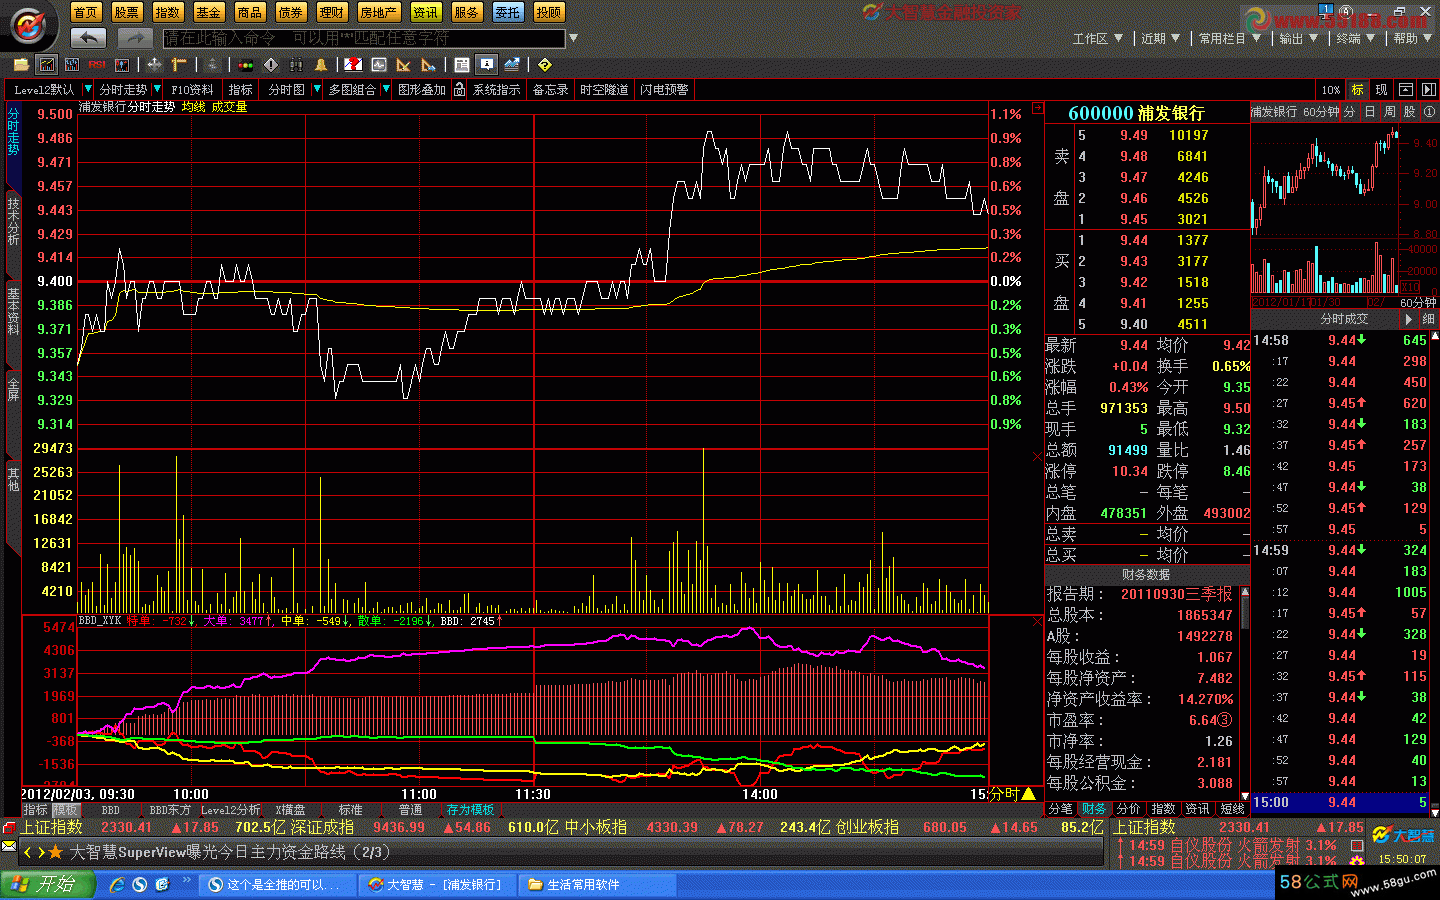
Task: Click the move crosshair tool icon
Action: (154, 65)
